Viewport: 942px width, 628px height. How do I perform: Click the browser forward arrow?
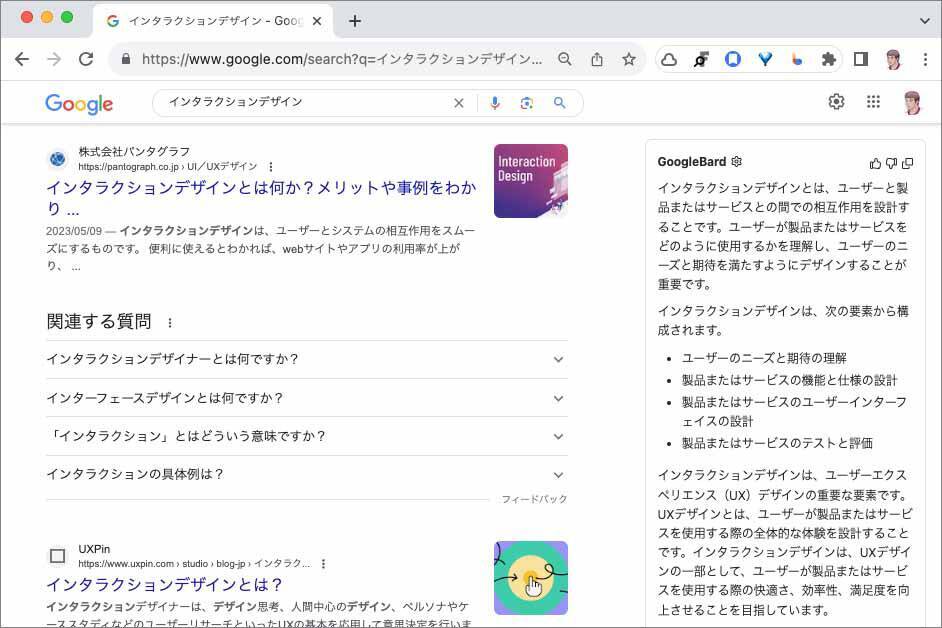tap(54, 59)
